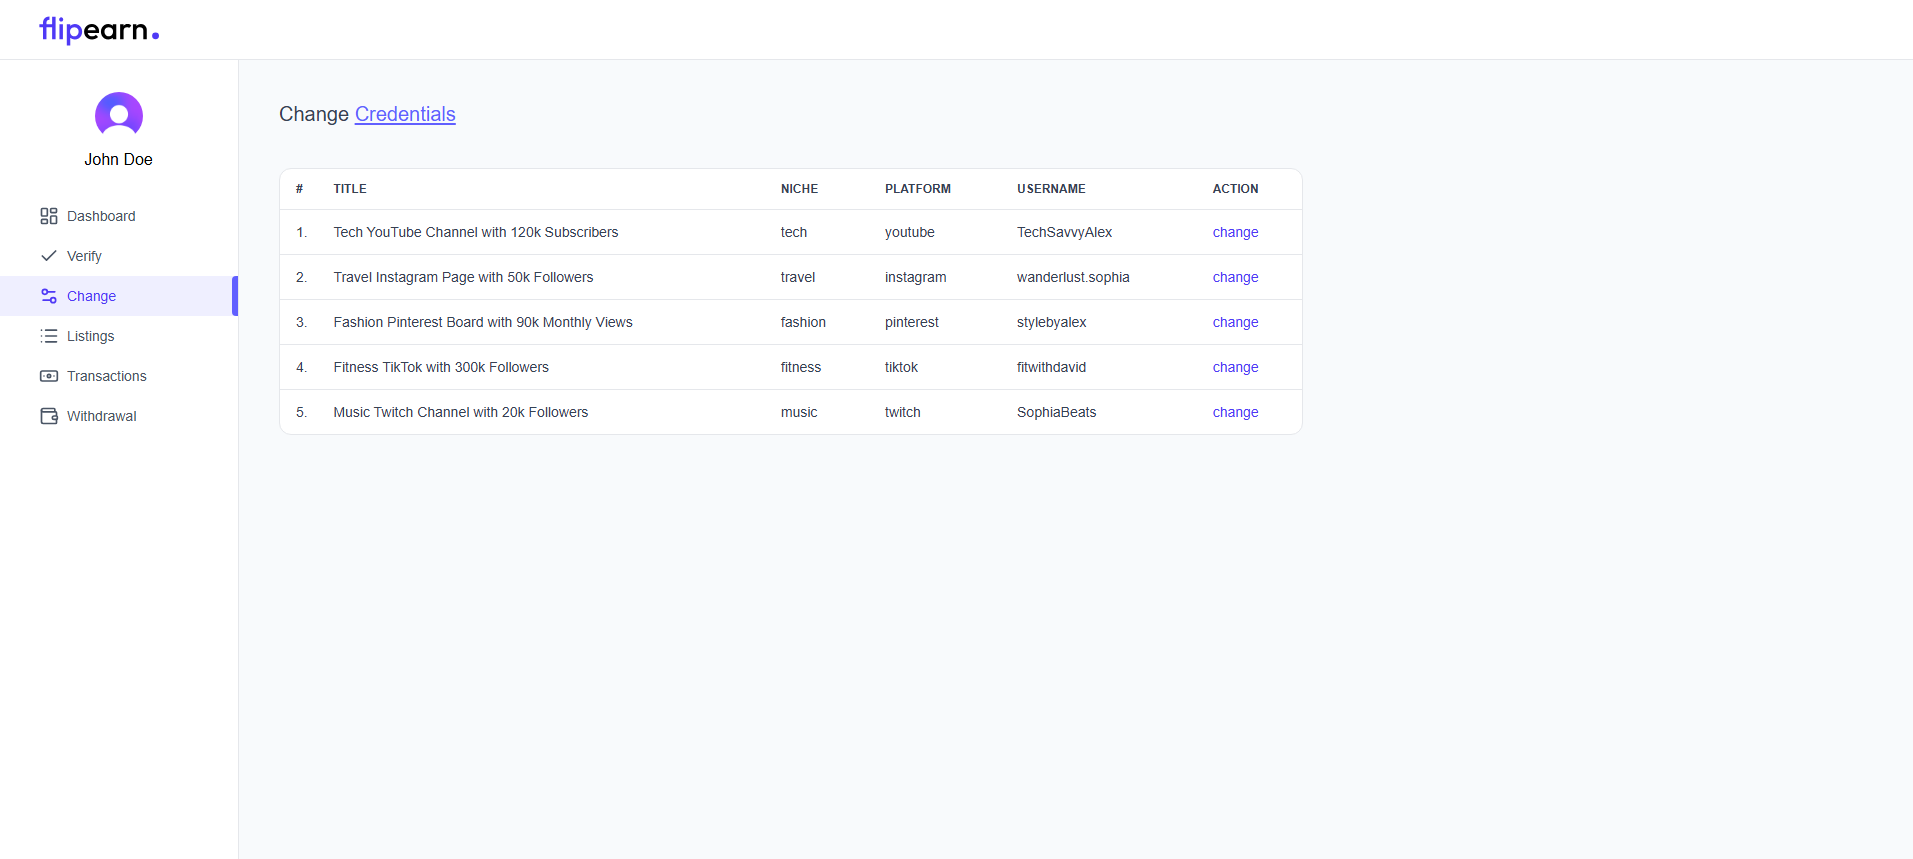Screen dimensions: 1913x859
Task: Click John Doe's profile avatar
Action: (118, 116)
